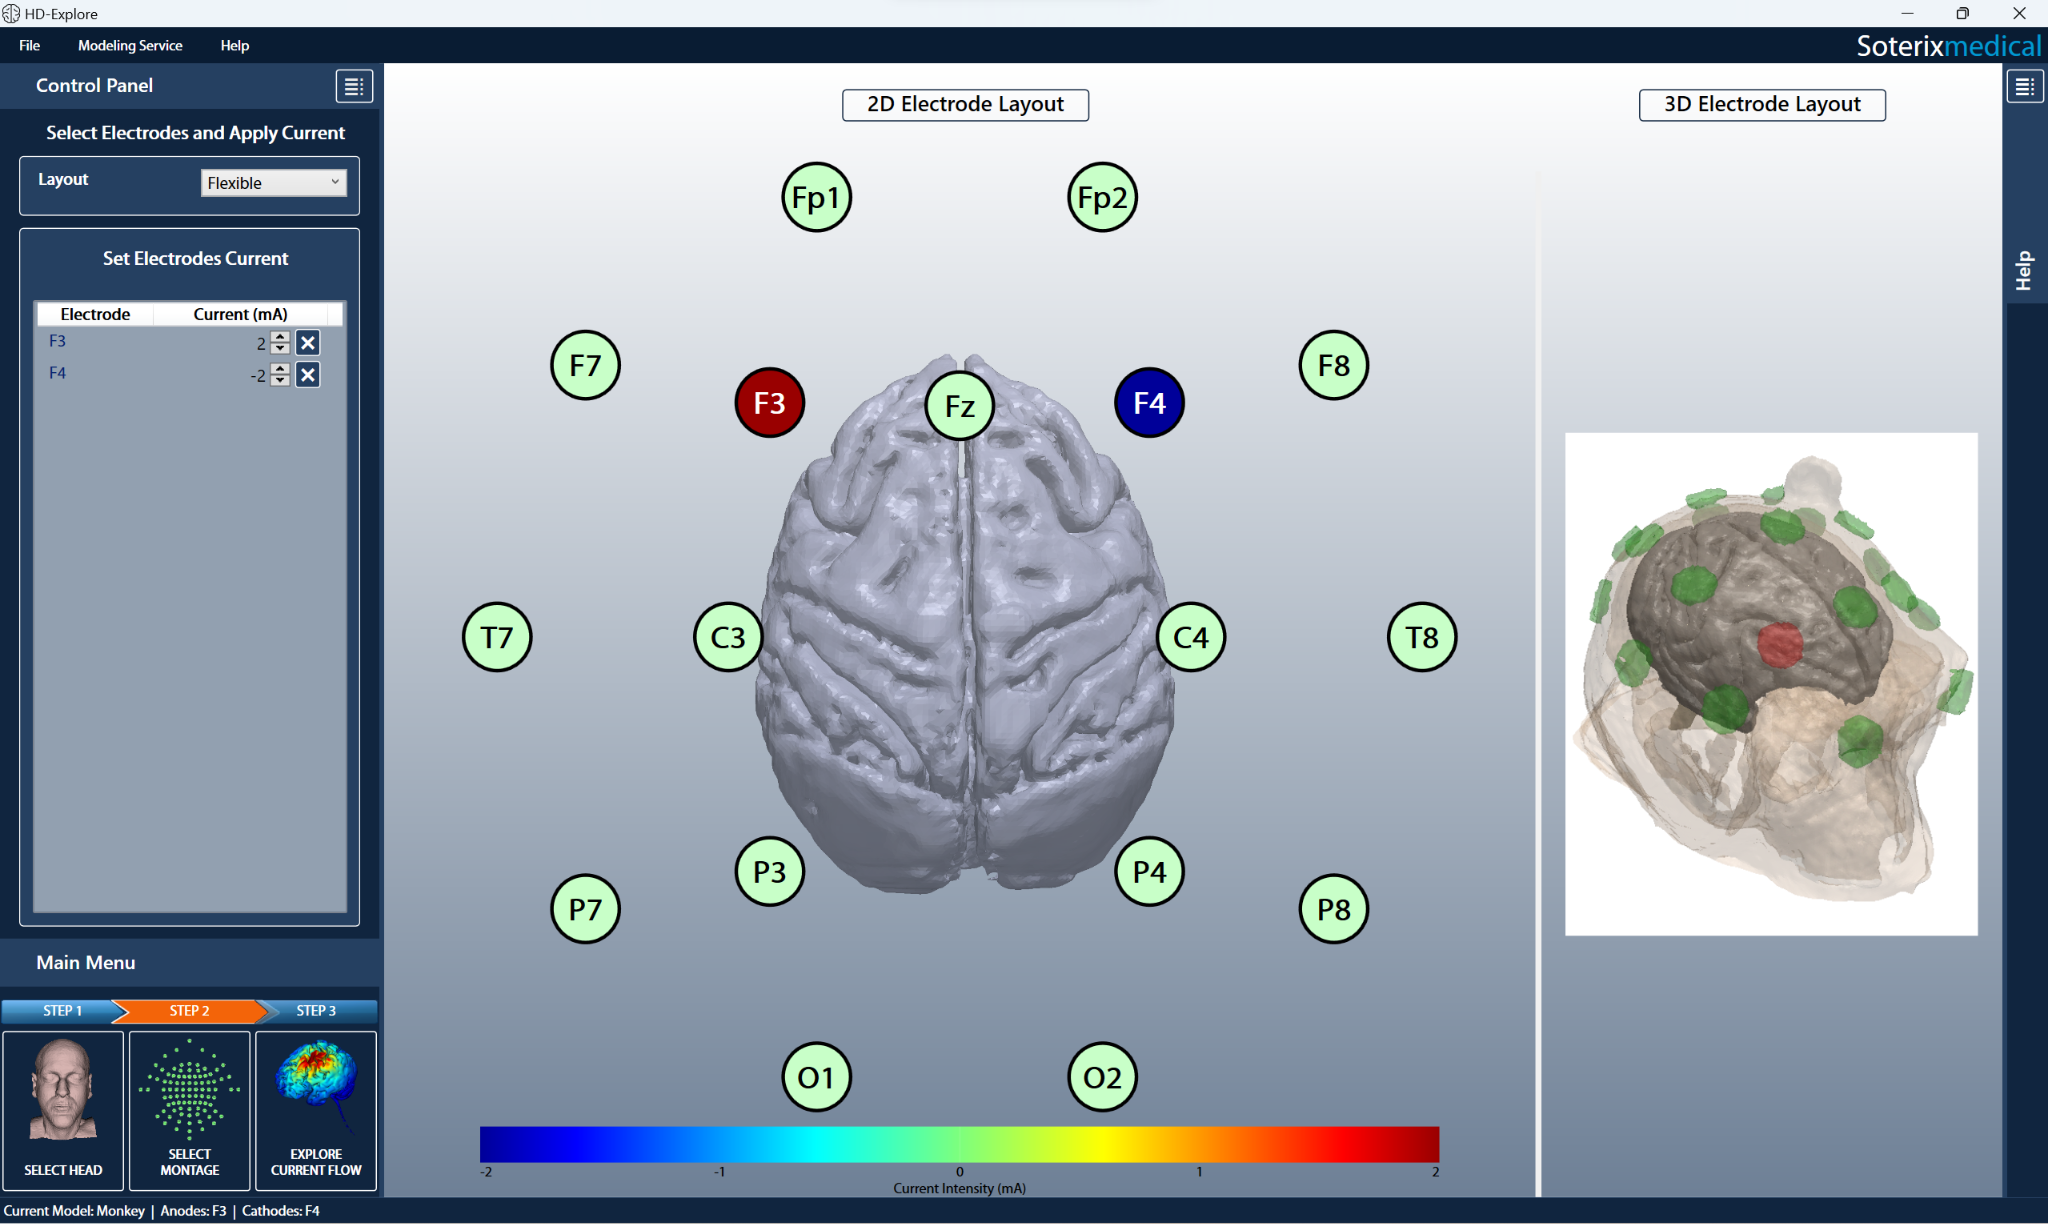Select F4 row in electrode table
The image size is (2048, 1224).
[189, 374]
